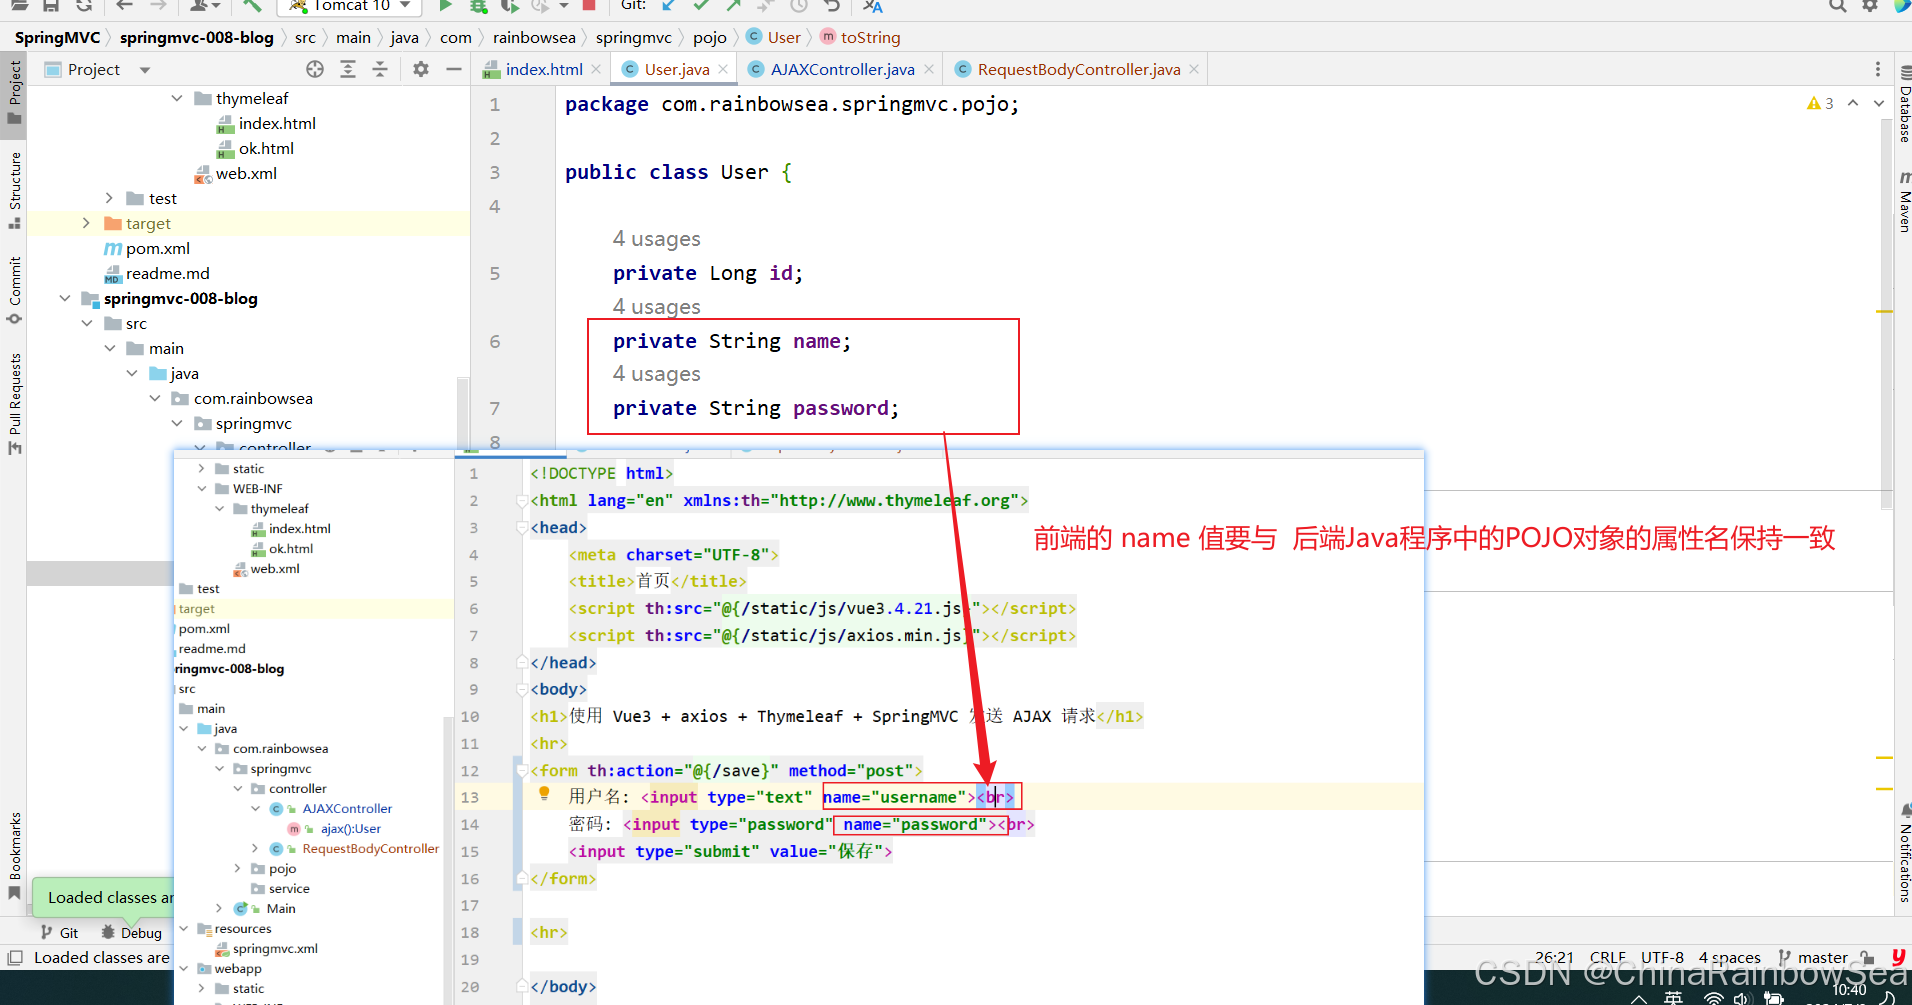Open Search Everywhere magnifier

coord(1837,6)
